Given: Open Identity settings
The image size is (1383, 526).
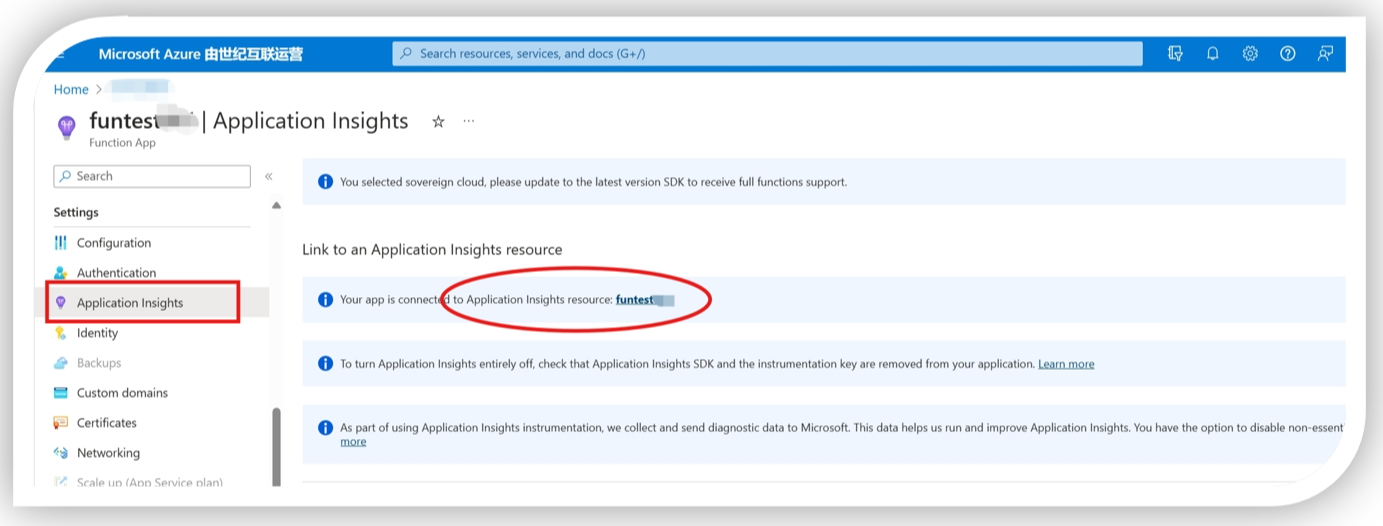Looking at the screenshot, I should (x=97, y=333).
